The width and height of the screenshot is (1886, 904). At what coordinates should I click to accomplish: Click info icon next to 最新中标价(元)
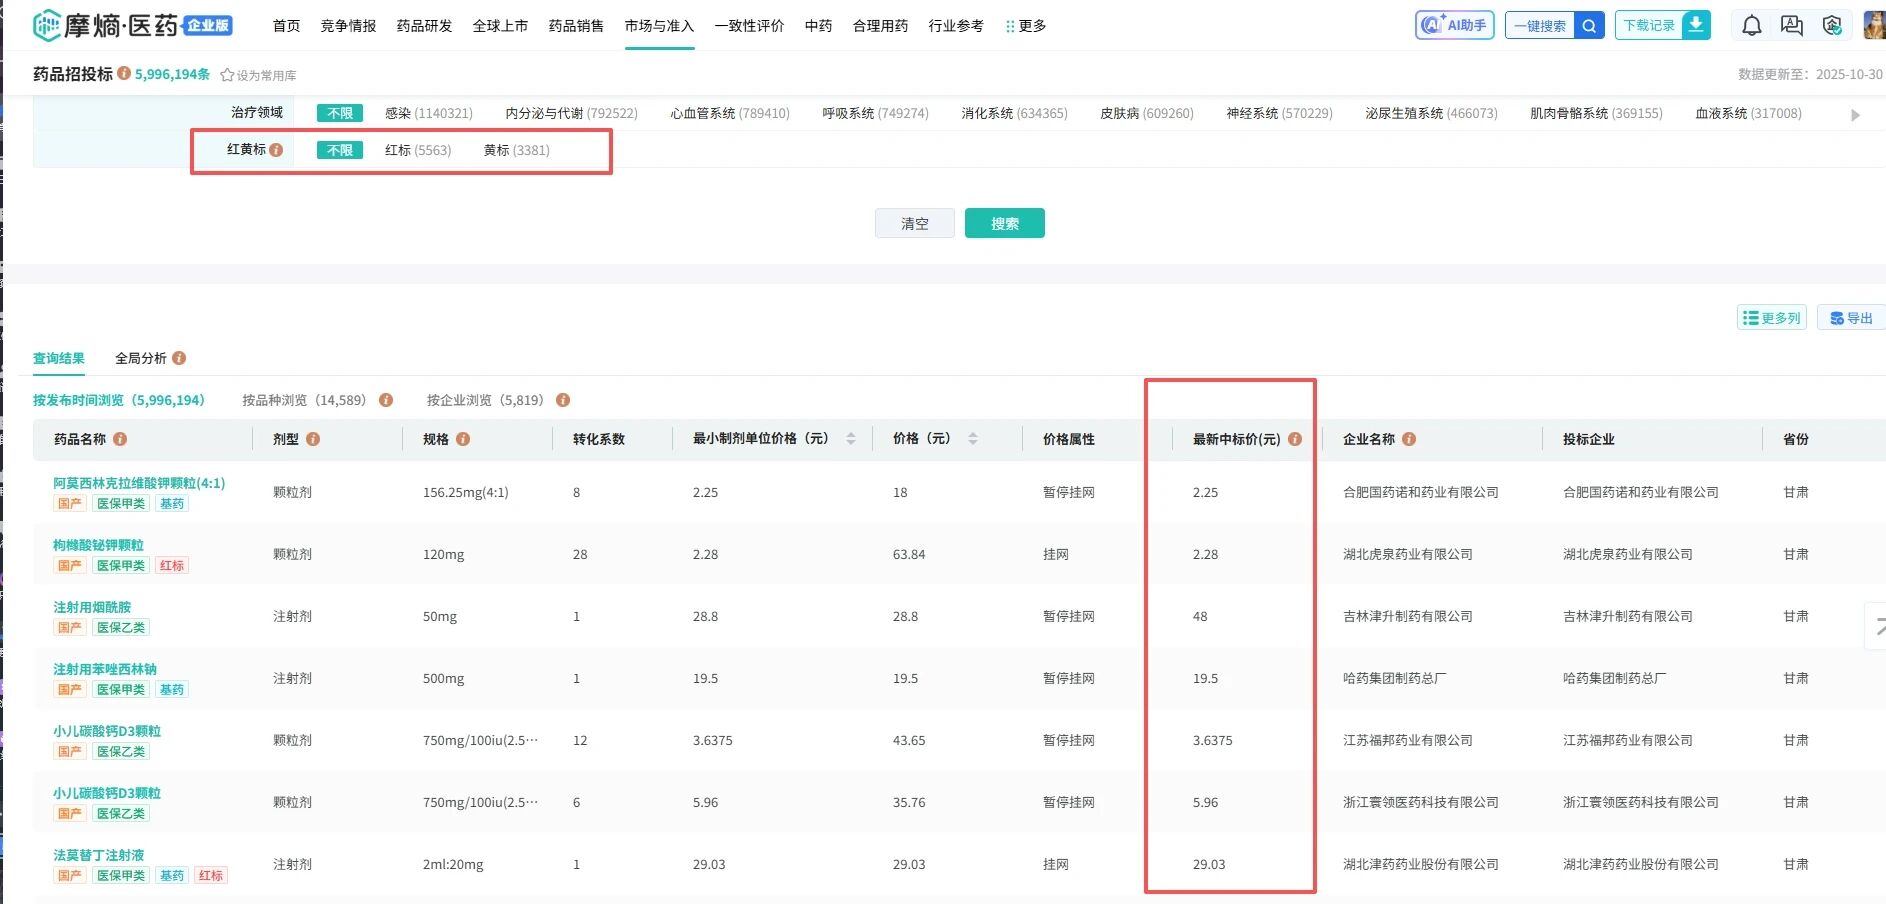point(1295,439)
